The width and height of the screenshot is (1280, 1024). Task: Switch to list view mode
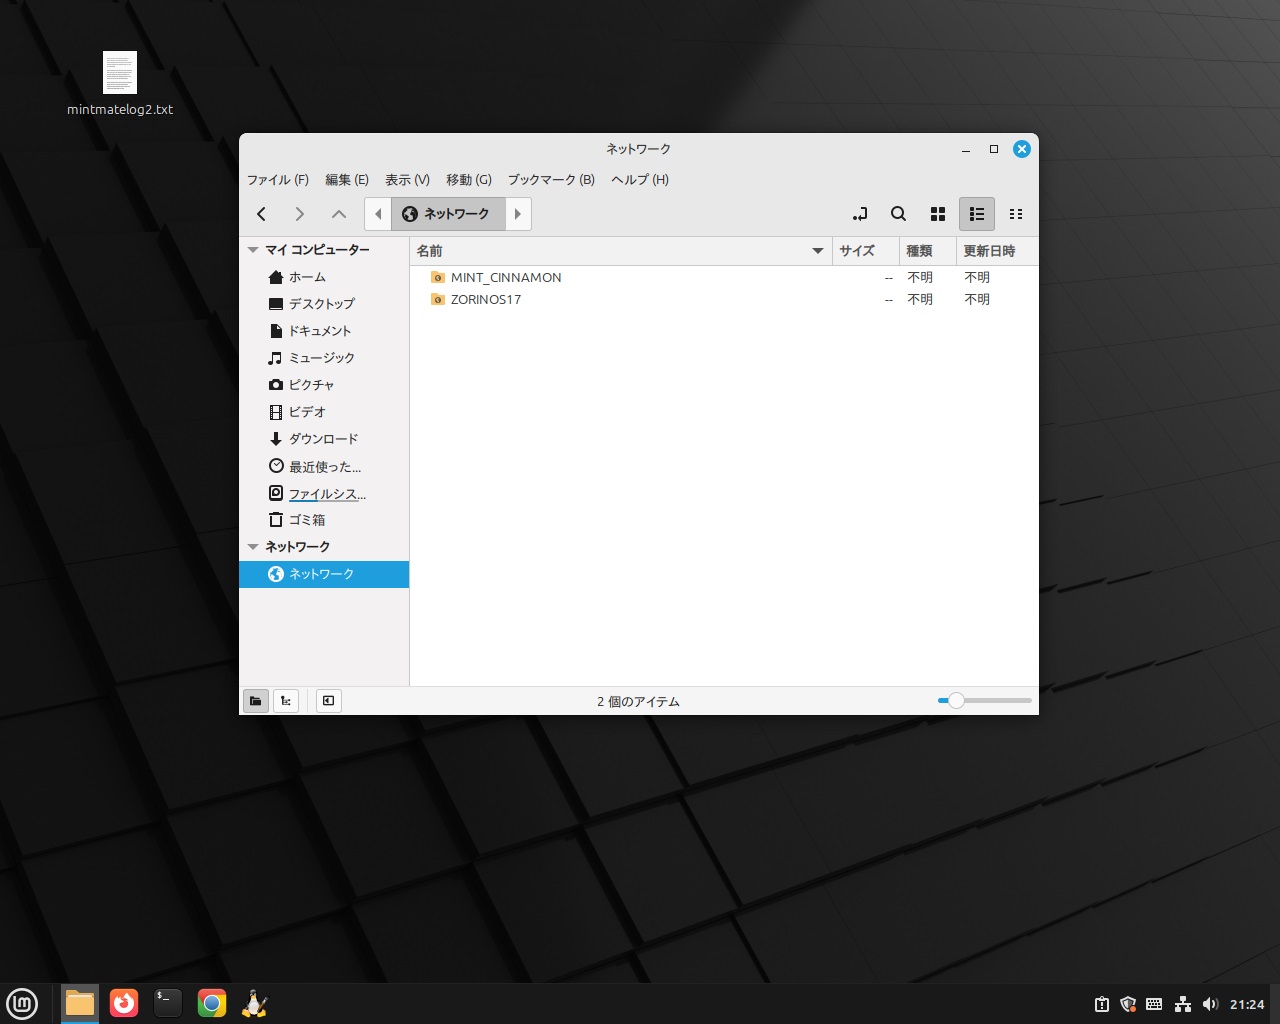point(977,214)
